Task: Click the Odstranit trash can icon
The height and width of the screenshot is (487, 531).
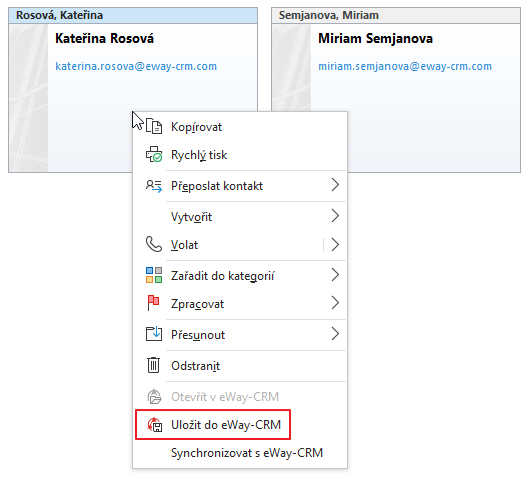Action: pyautogui.click(x=153, y=365)
